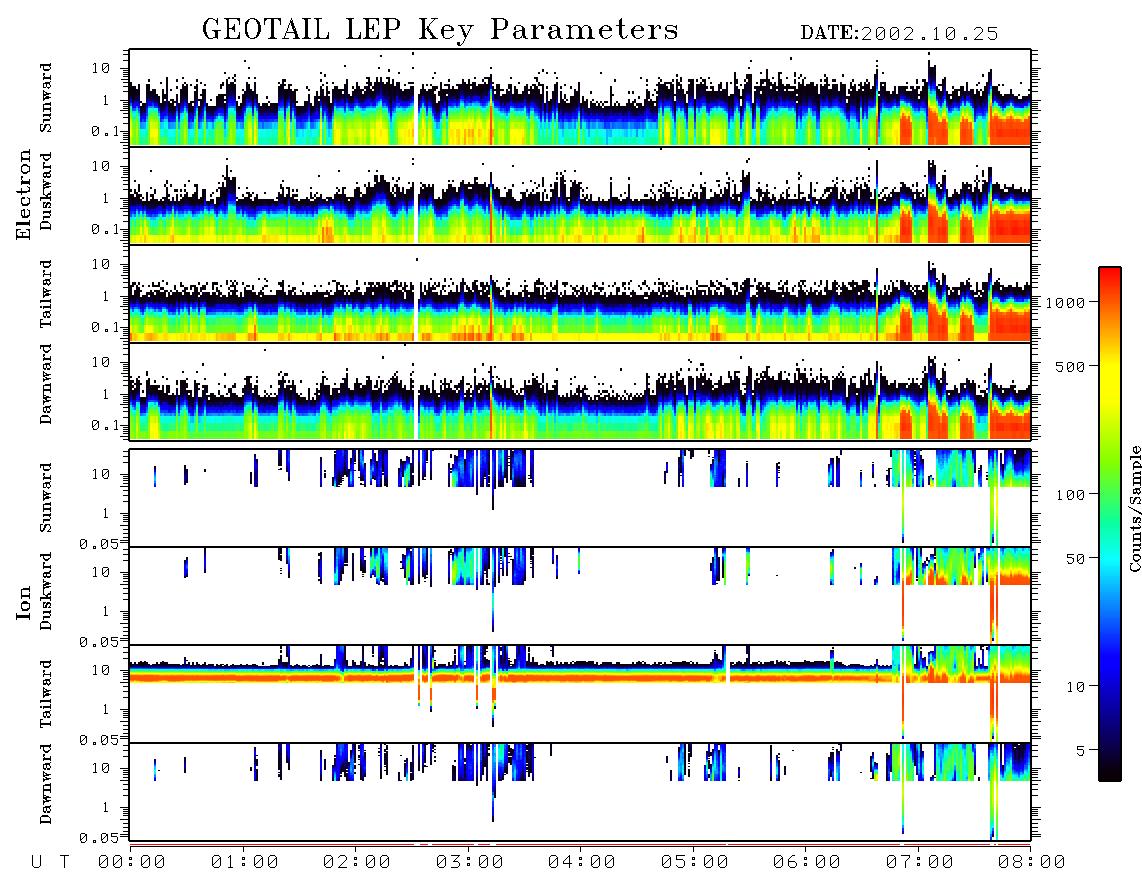Select the Electron "Sunward" panel label
The height and width of the screenshot is (880, 1142).
coord(46,98)
